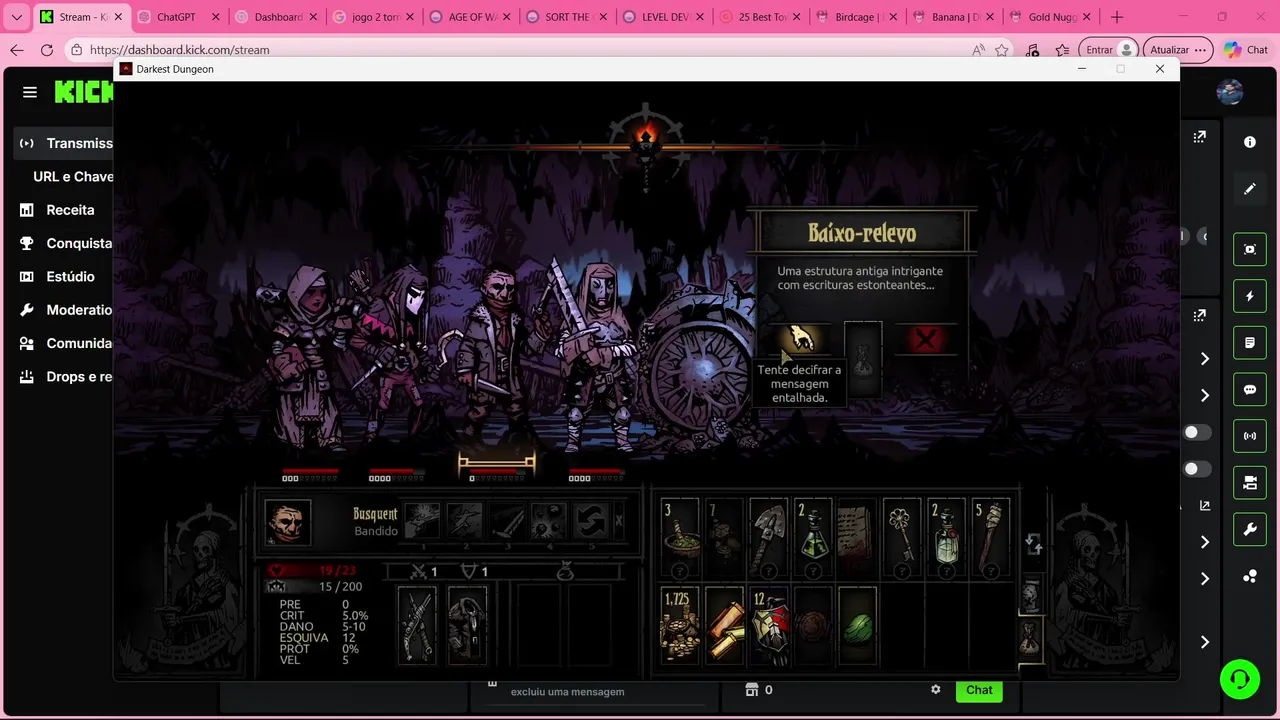Click the broadcast signal icon in right rail
Image resolution: width=1280 pixels, height=720 pixels.
click(1249, 436)
